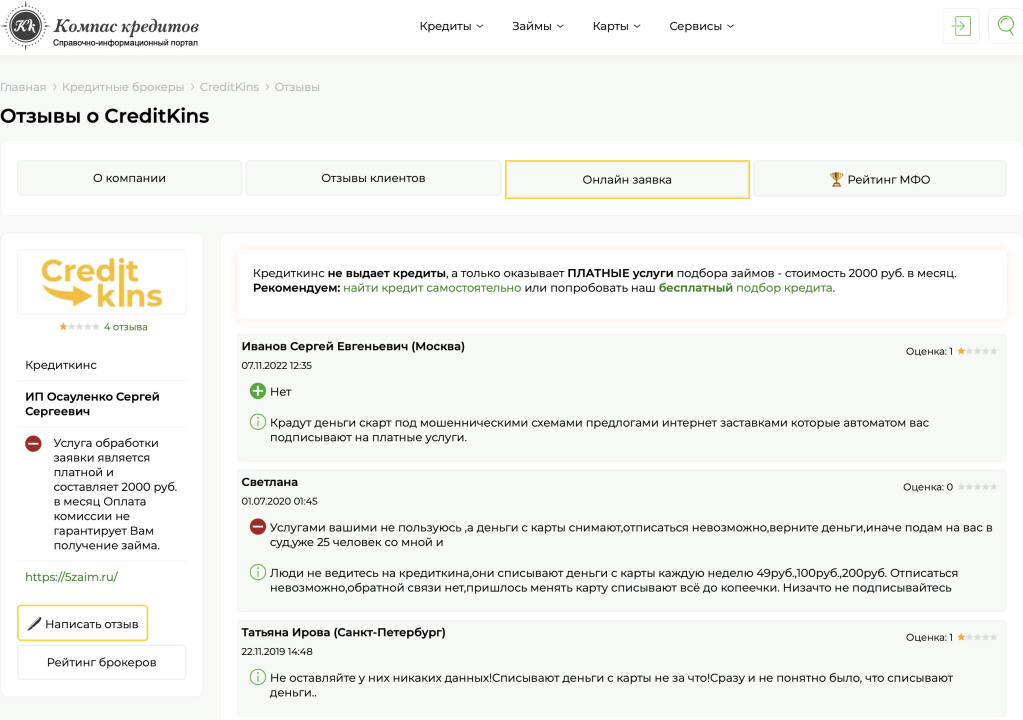The height and width of the screenshot is (720, 1023).
Task: Expand the Займы dropdown menu
Action: [537, 27]
